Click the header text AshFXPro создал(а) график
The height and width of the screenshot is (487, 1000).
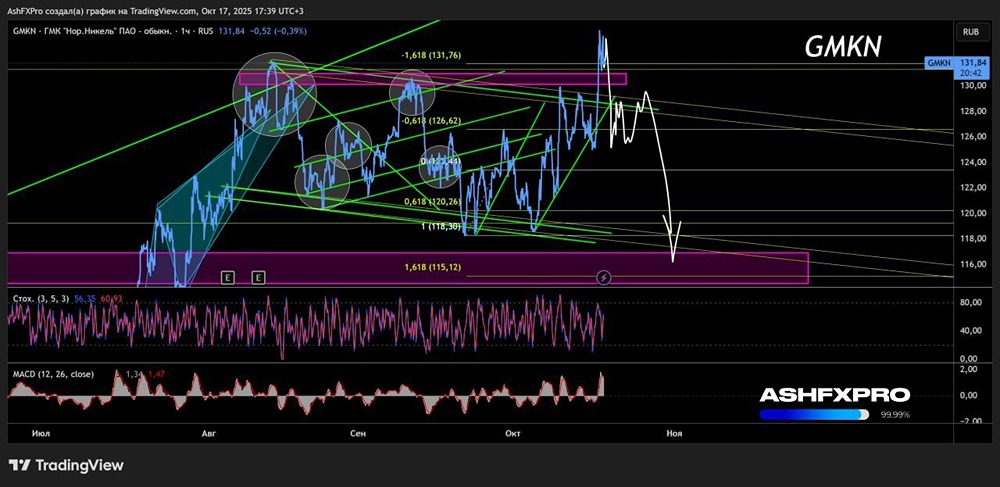point(61,11)
